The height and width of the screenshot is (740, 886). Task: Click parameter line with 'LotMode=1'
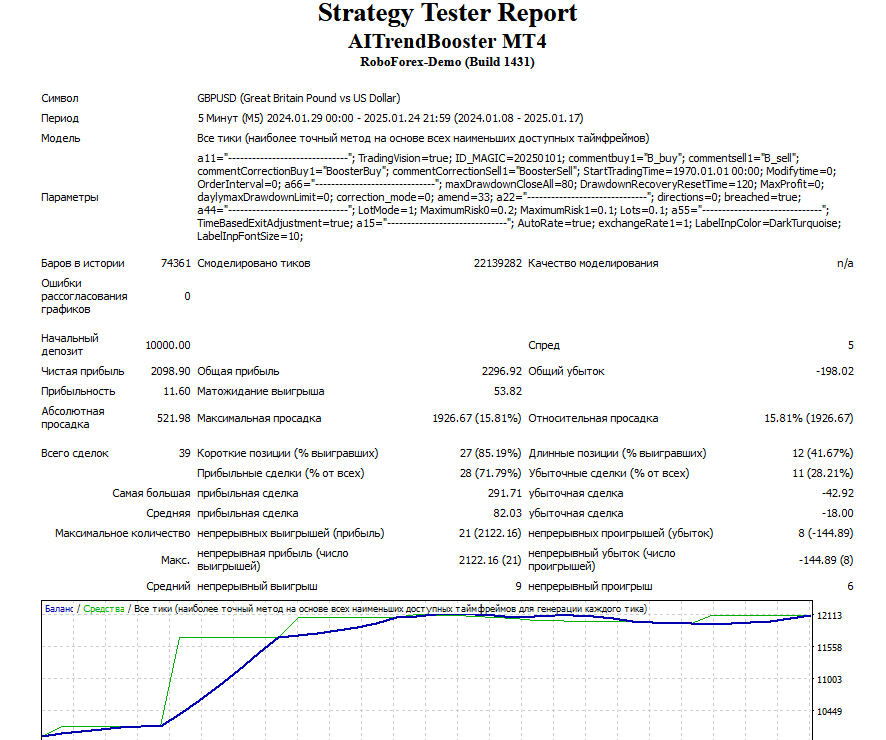pyautogui.click(x=513, y=210)
